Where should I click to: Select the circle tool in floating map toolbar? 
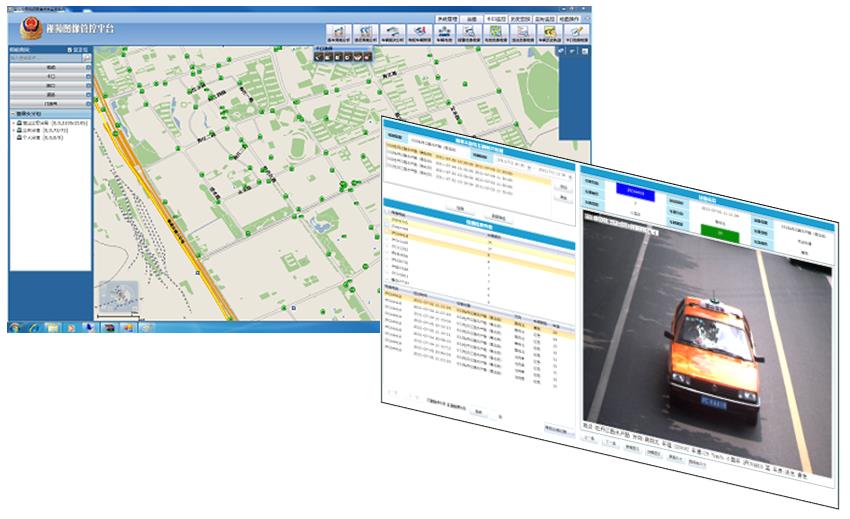click(347, 57)
